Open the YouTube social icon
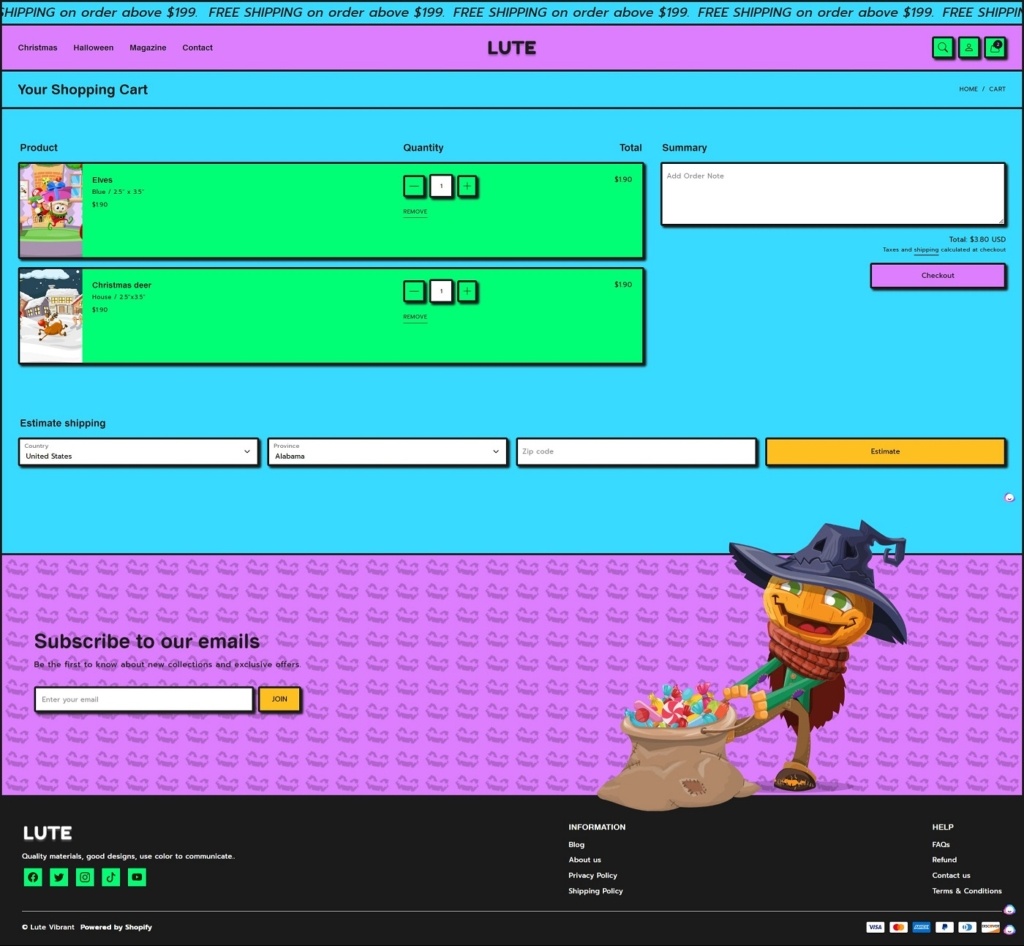This screenshot has height=946, width=1024. [x=137, y=877]
